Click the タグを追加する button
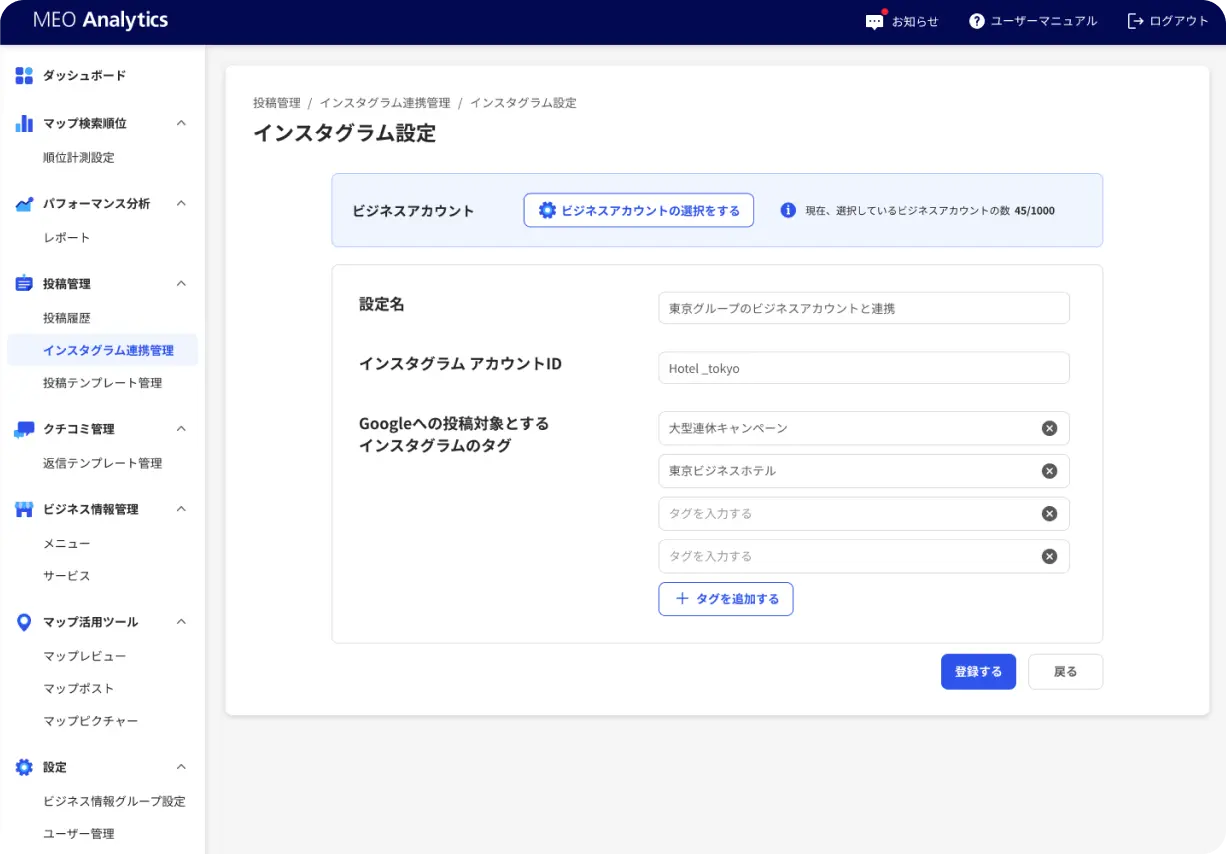Screen dimensions: 1226x854 [726, 598]
